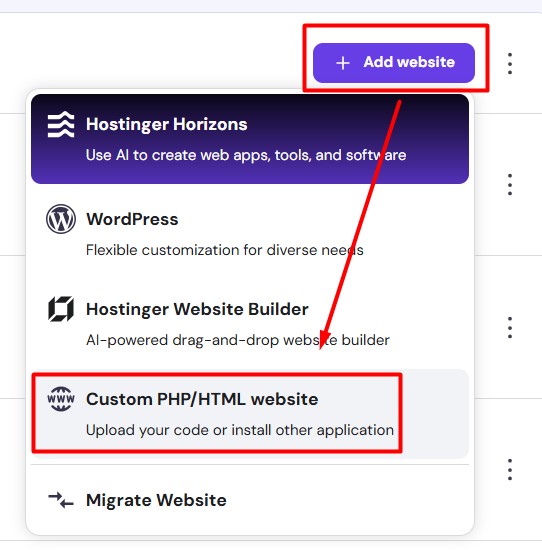
Task: Open kebab menu beside Add website
Action: [x=510, y=63]
